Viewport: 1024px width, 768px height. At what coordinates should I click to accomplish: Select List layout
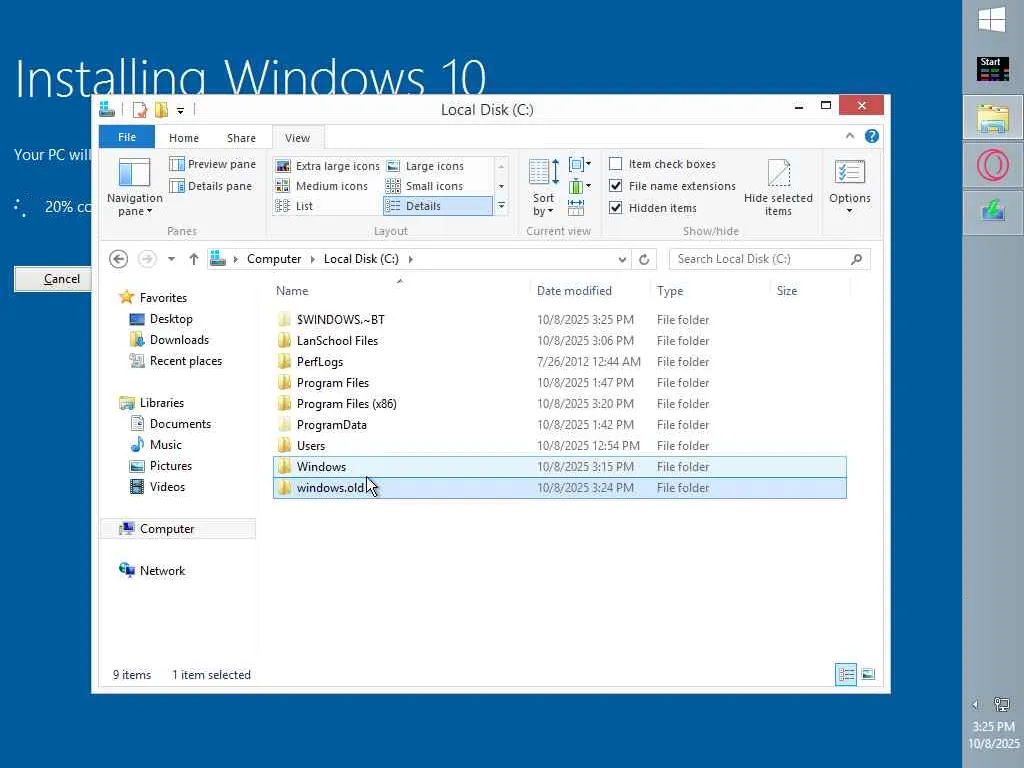pyautogui.click(x=294, y=206)
